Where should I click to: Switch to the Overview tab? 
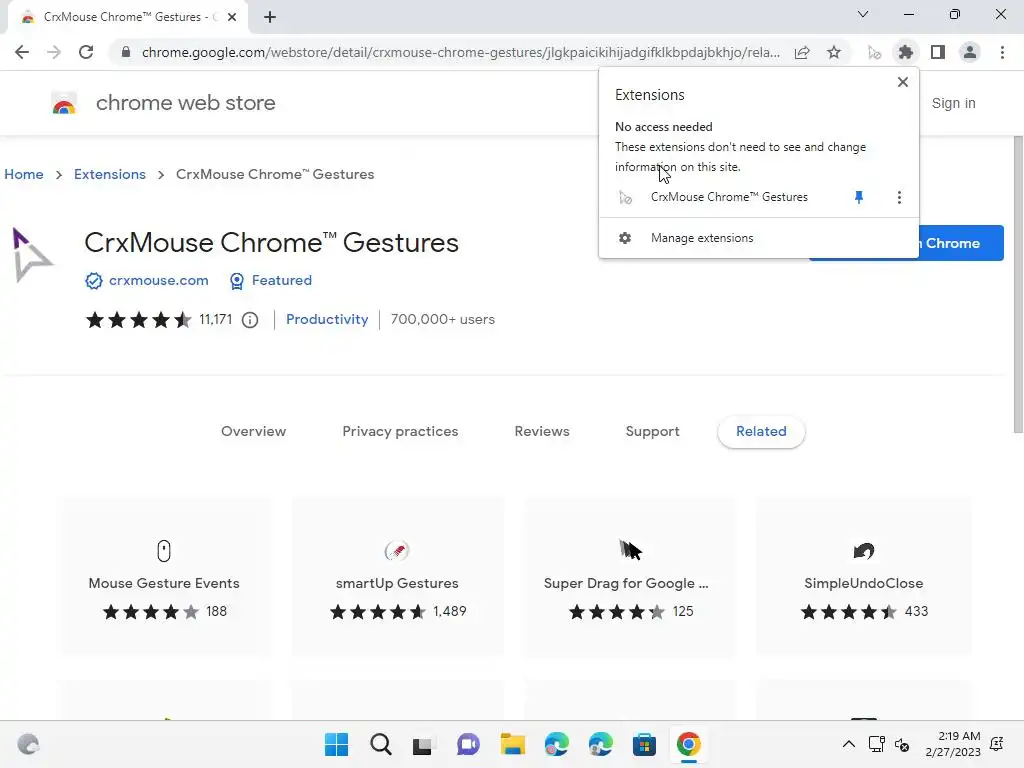pos(253,432)
